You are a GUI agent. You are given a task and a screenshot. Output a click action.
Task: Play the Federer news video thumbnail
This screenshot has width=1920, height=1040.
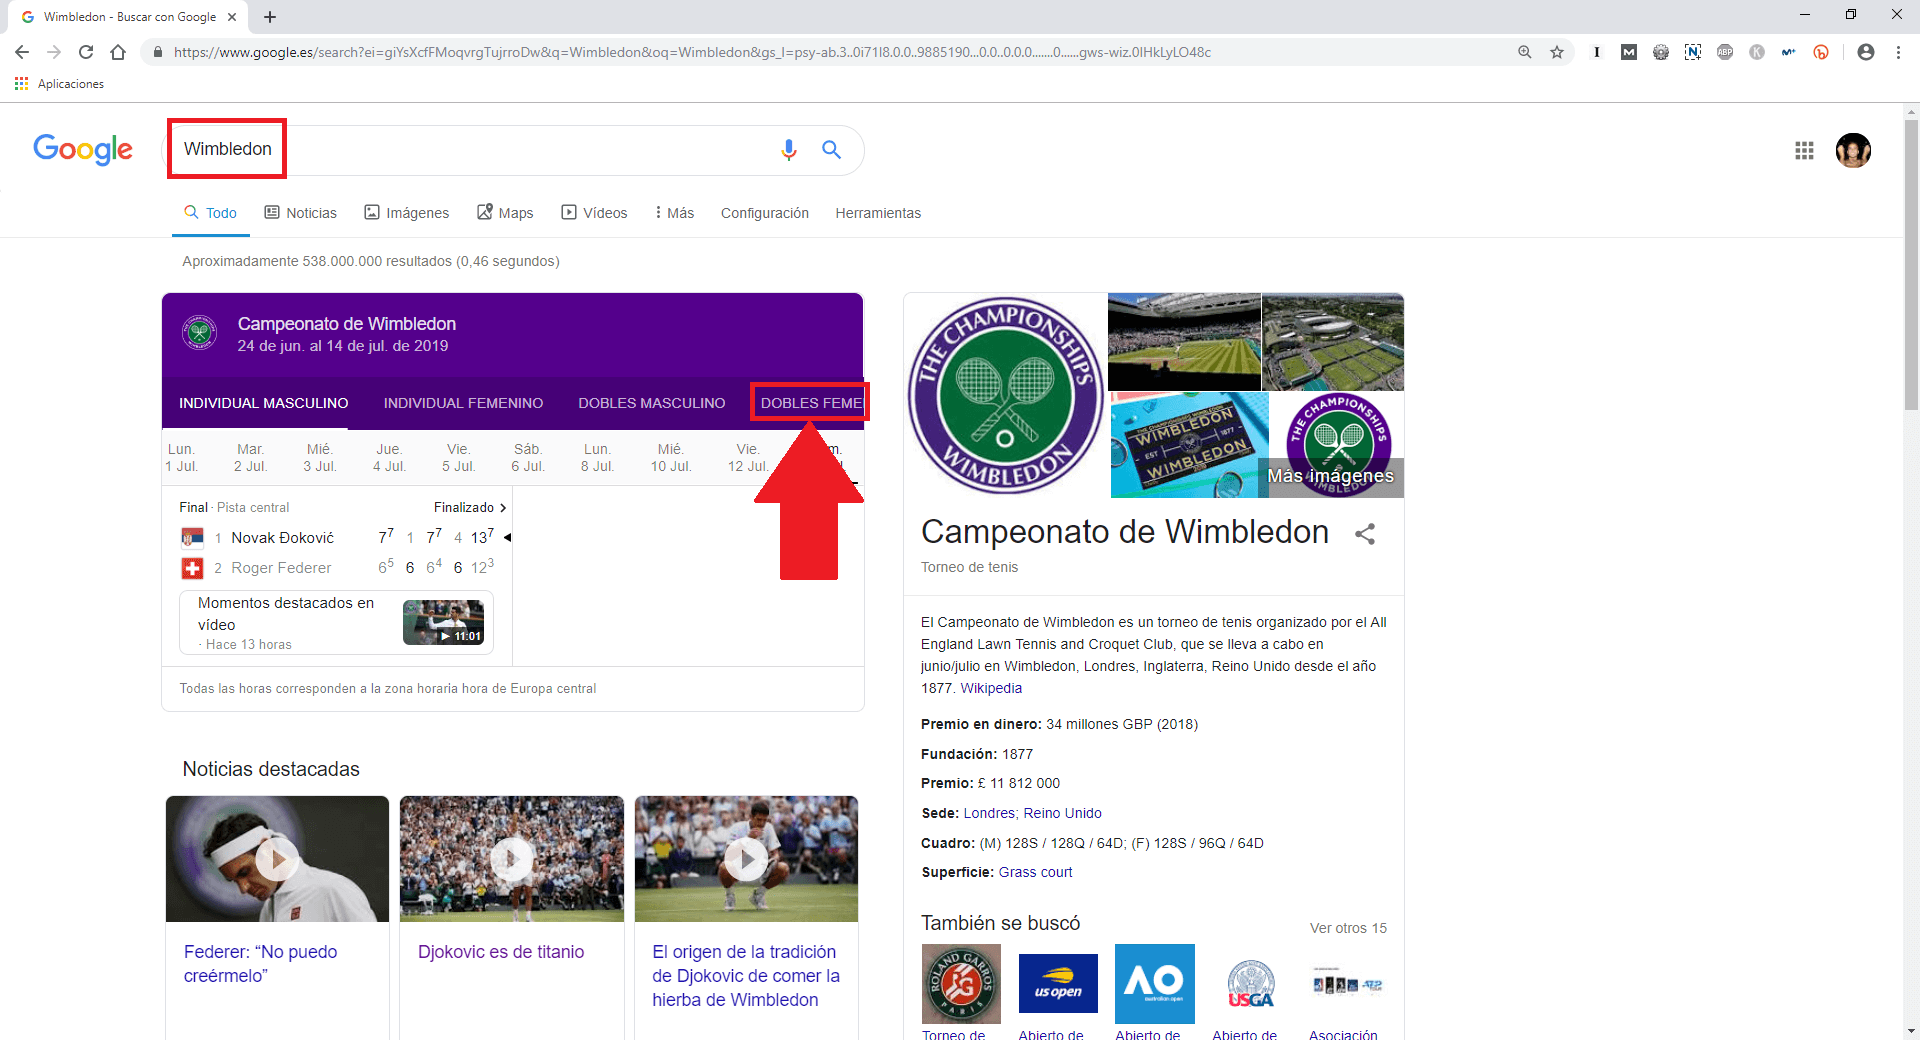coord(277,859)
